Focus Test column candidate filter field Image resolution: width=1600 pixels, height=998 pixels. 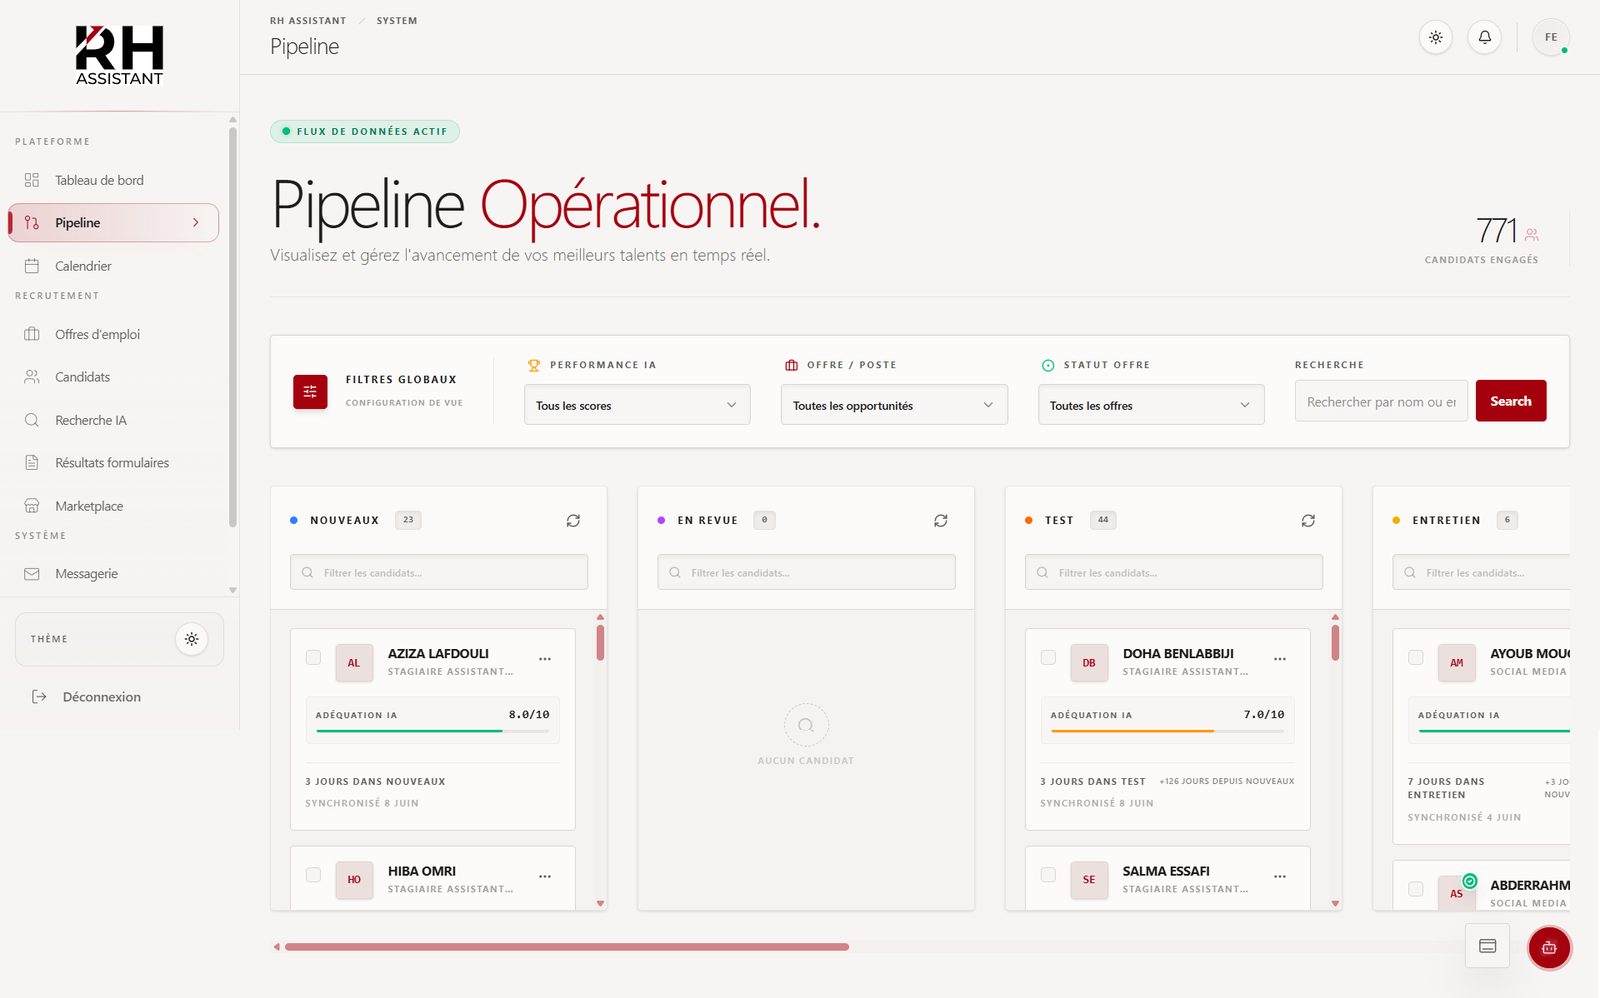[x=1174, y=572]
